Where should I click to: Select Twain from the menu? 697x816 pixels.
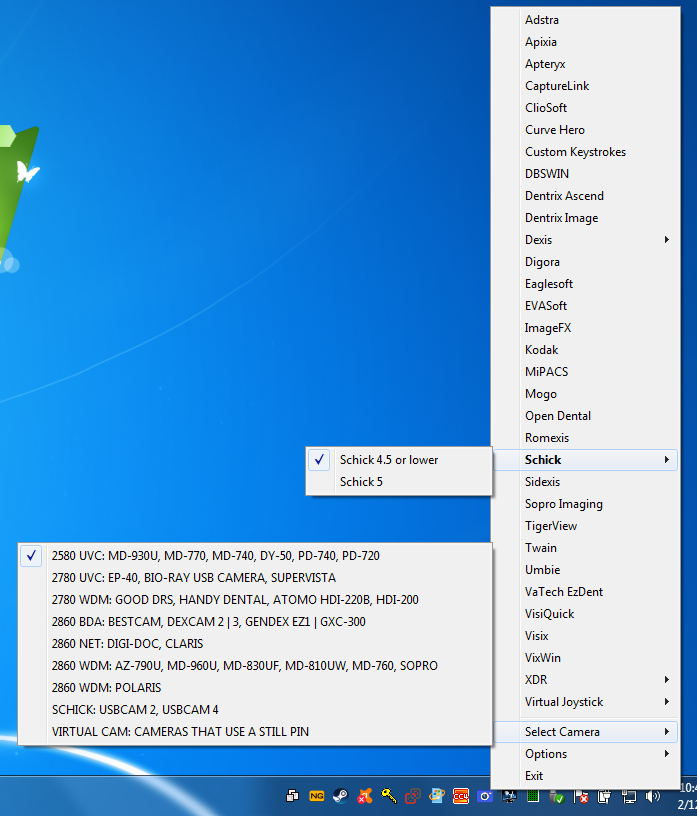pyautogui.click(x=586, y=548)
